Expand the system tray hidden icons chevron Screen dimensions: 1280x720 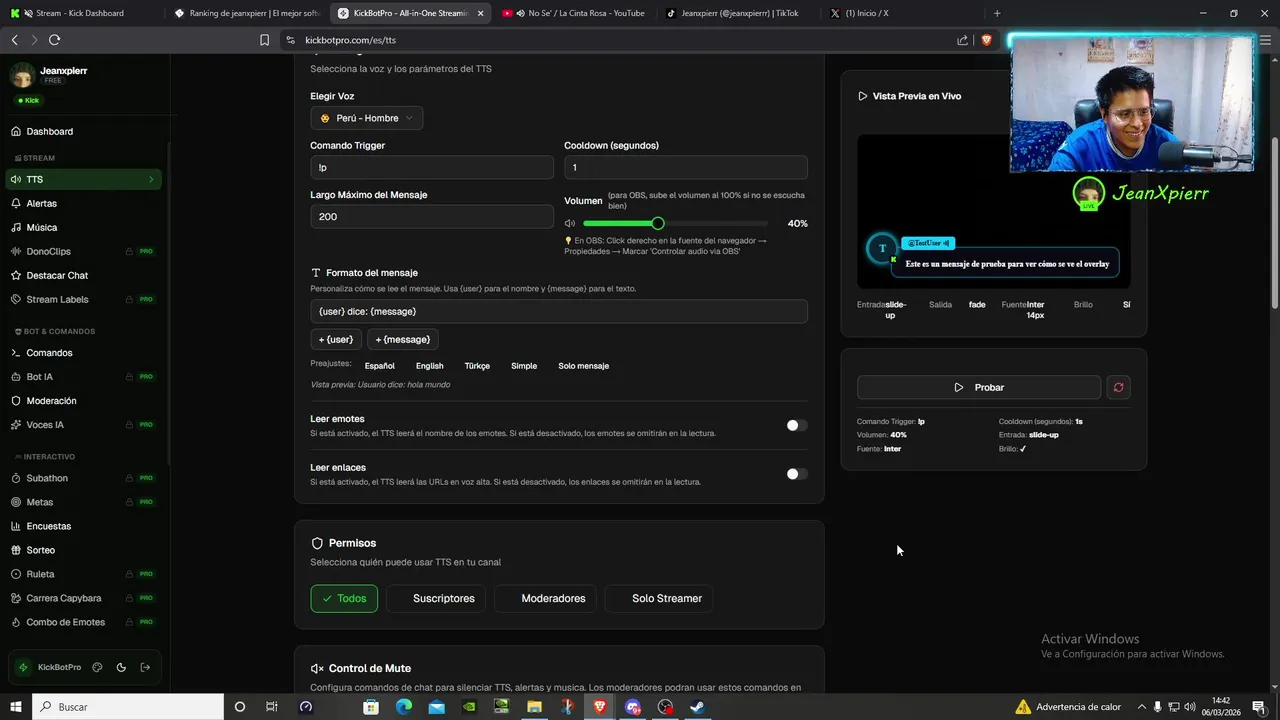(1142, 706)
